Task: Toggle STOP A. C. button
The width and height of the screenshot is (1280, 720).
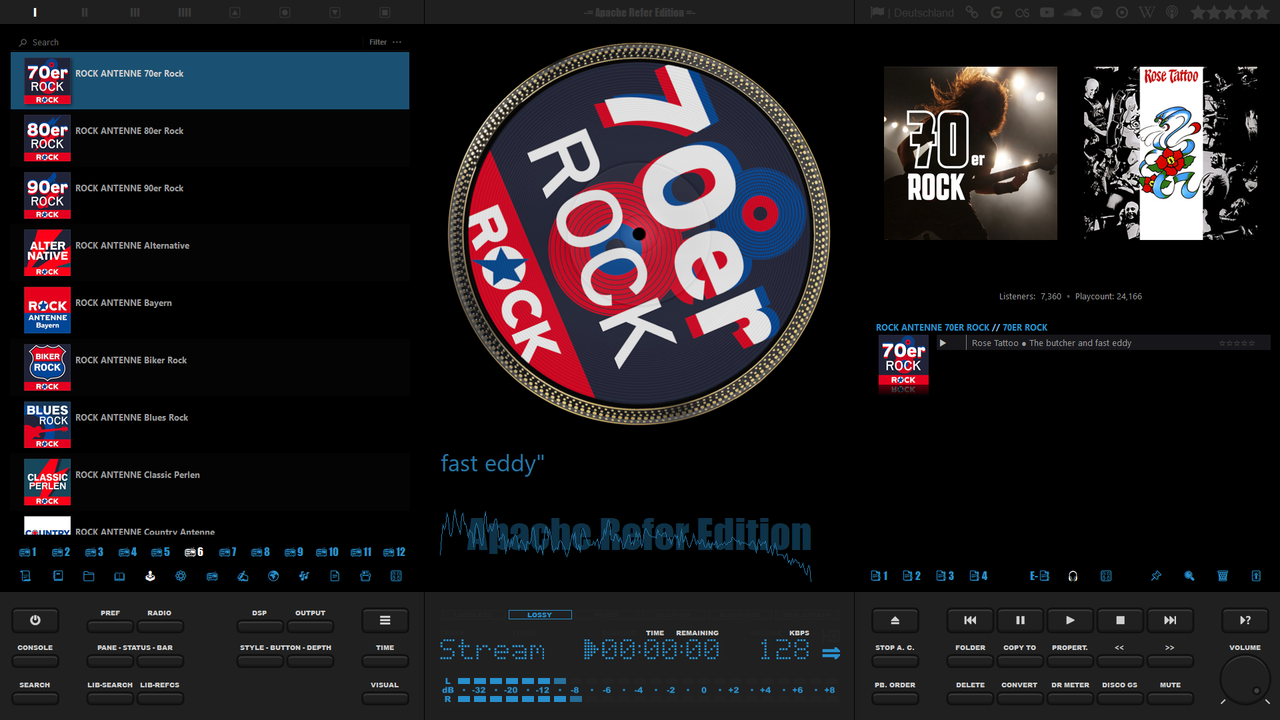Action: [895, 660]
